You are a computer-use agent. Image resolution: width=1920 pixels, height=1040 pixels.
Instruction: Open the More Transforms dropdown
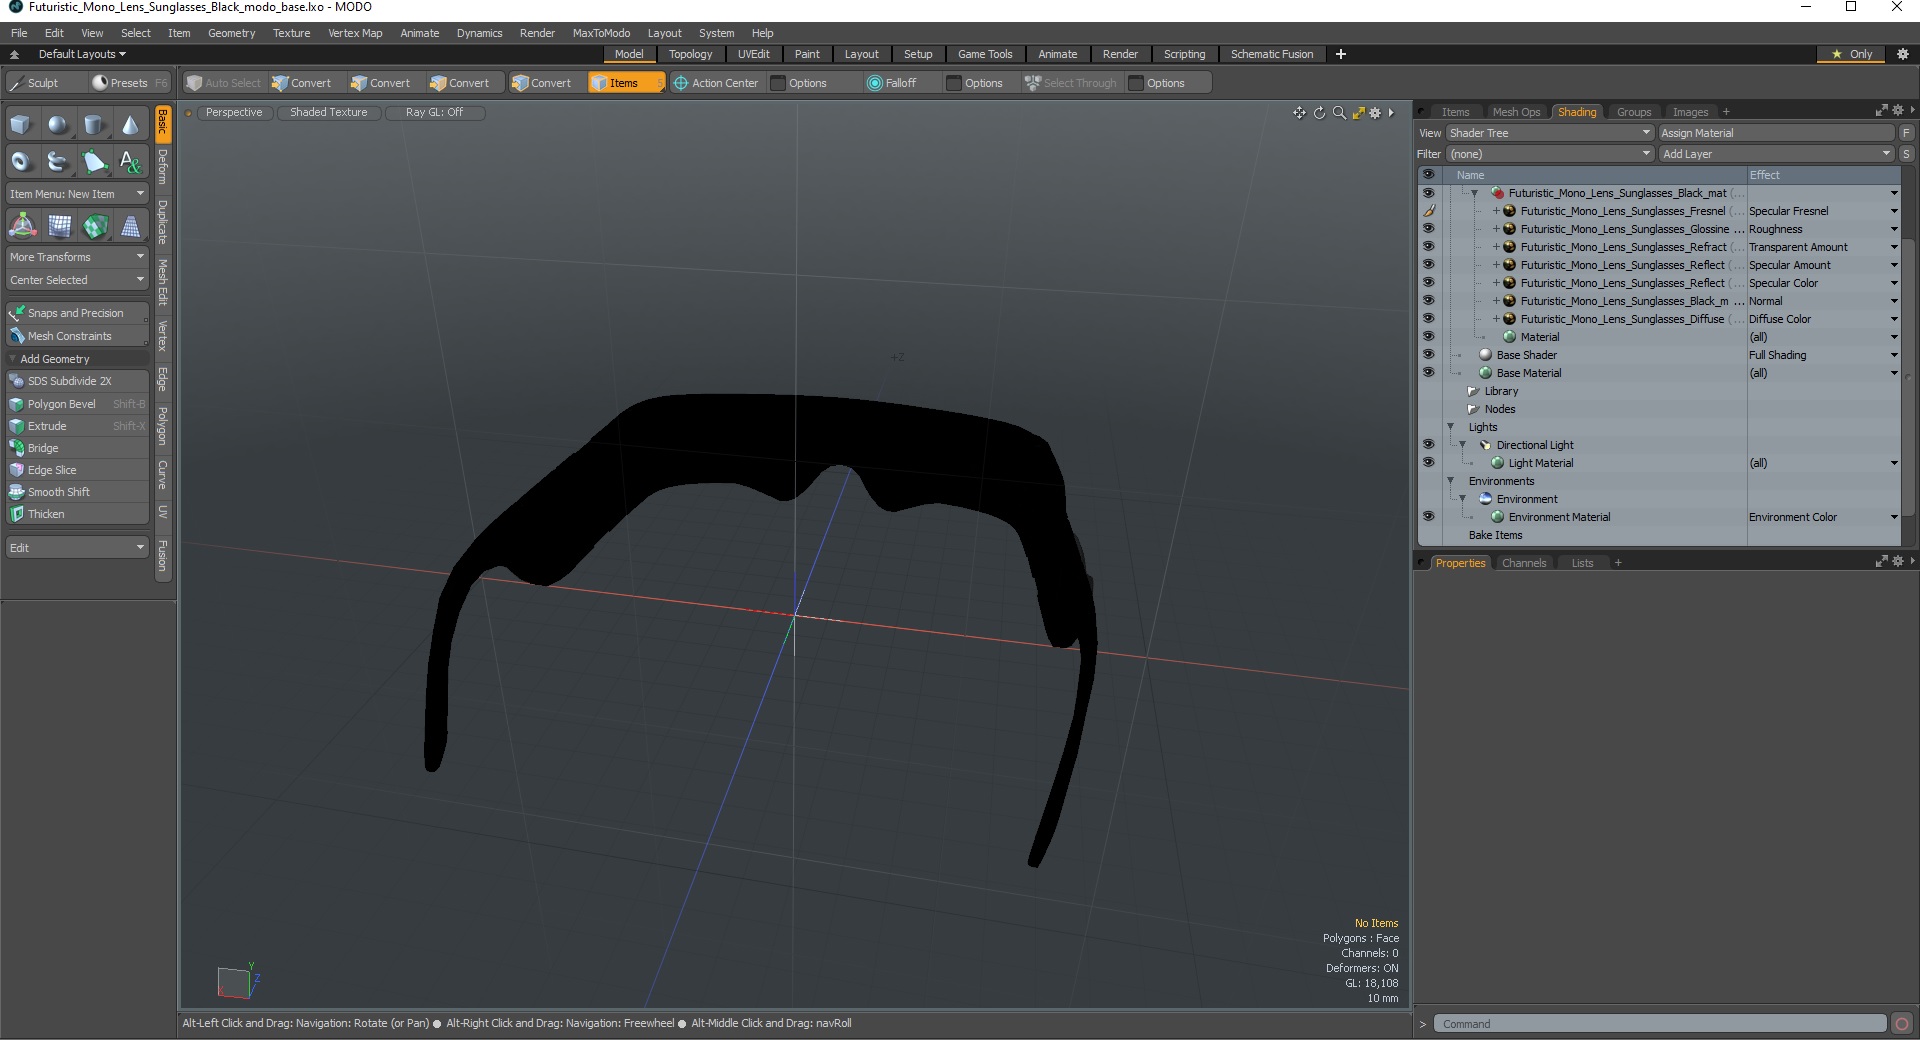tap(77, 257)
